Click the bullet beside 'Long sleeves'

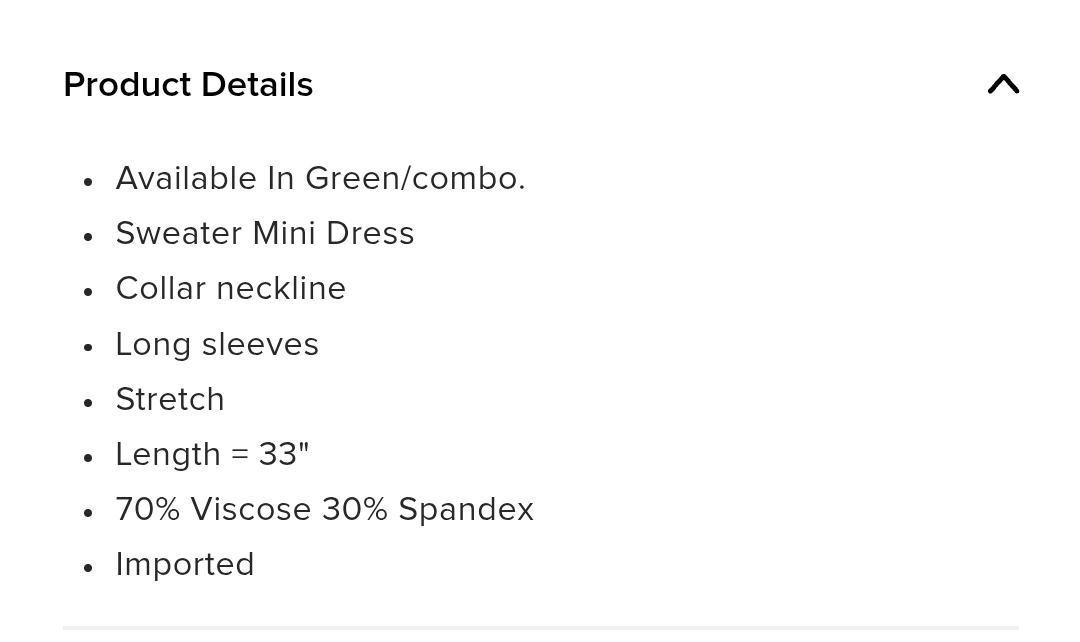pos(87,348)
